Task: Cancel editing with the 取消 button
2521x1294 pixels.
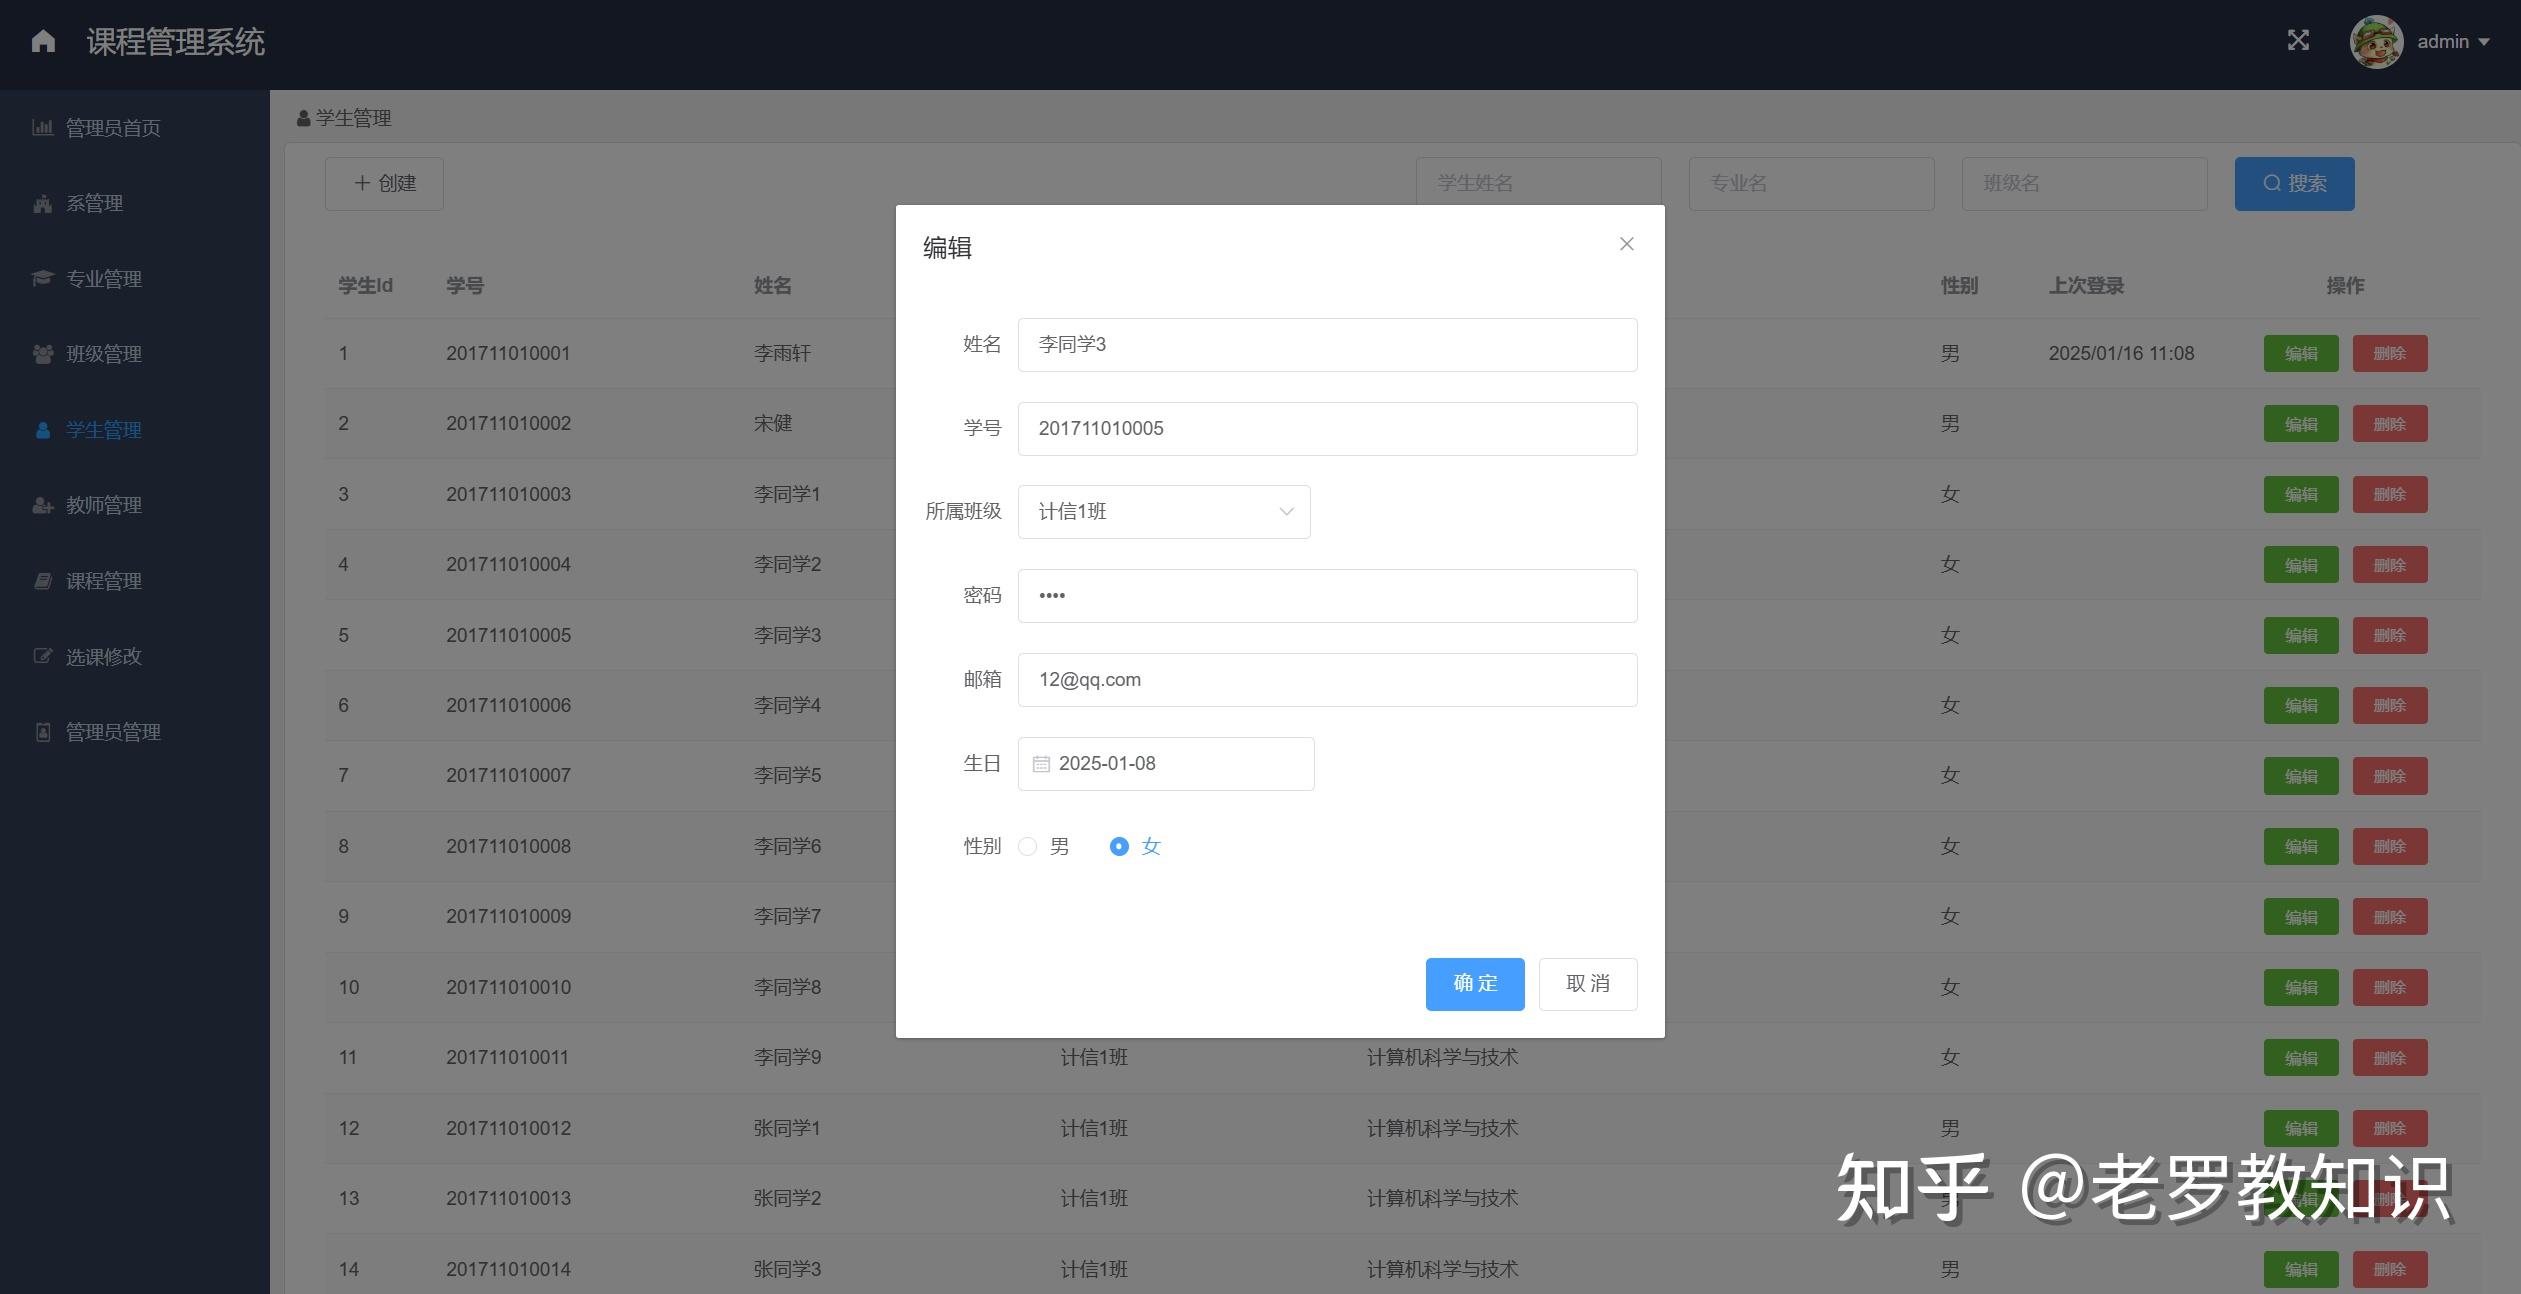Action: pyautogui.click(x=1587, y=983)
